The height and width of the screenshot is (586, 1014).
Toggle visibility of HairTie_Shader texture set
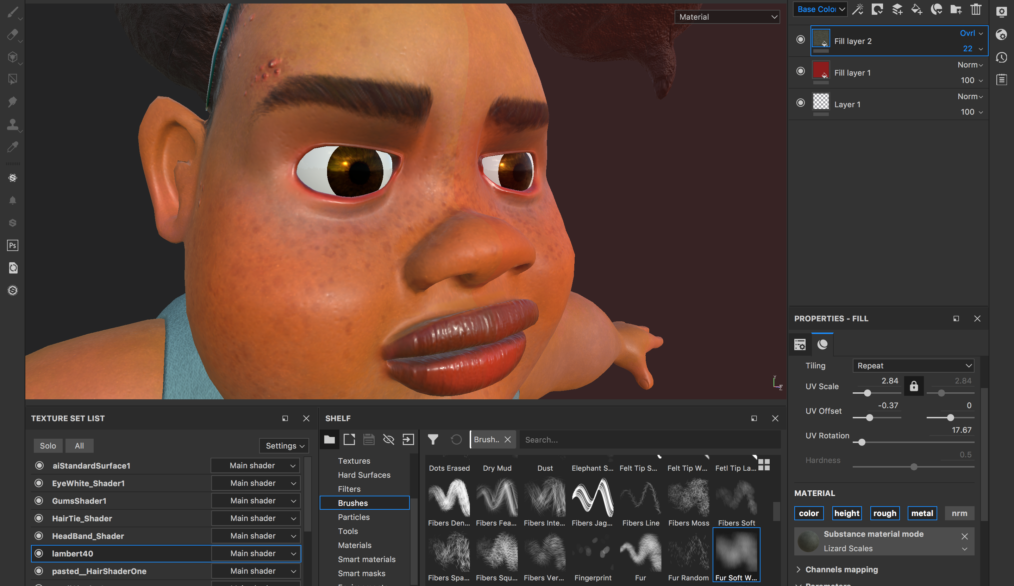(39, 518)
